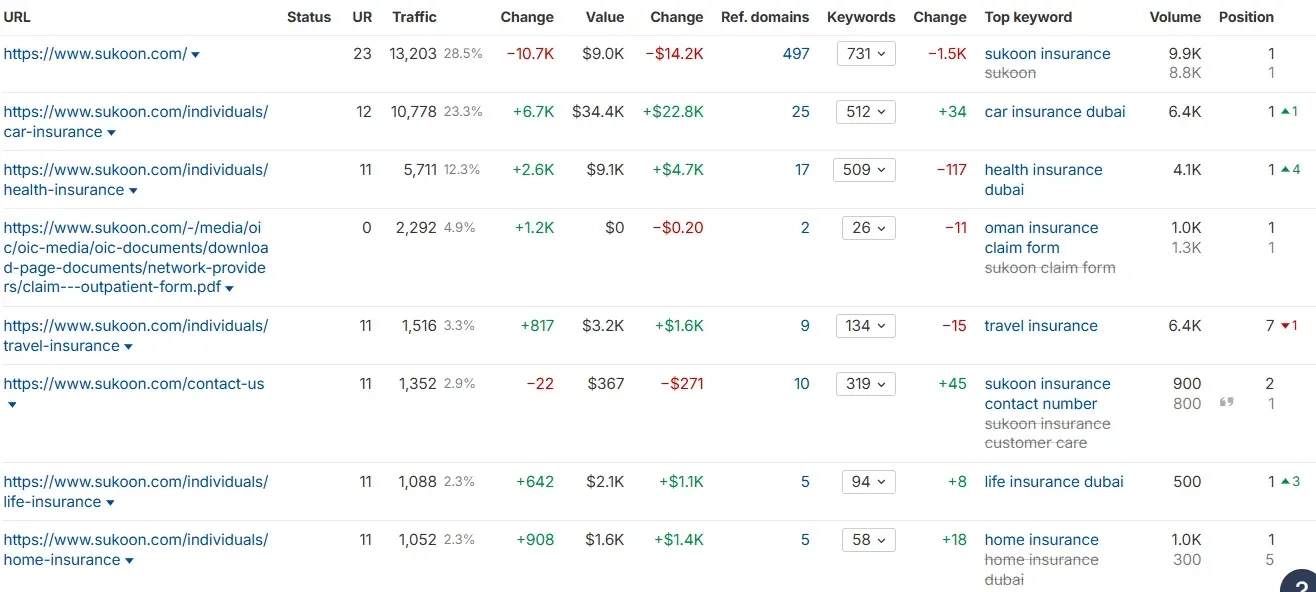The width and height of the screenshot is (1316, 592).
Task: Open the 26 keywords dropdown
Action: click(x=869, y=228)
